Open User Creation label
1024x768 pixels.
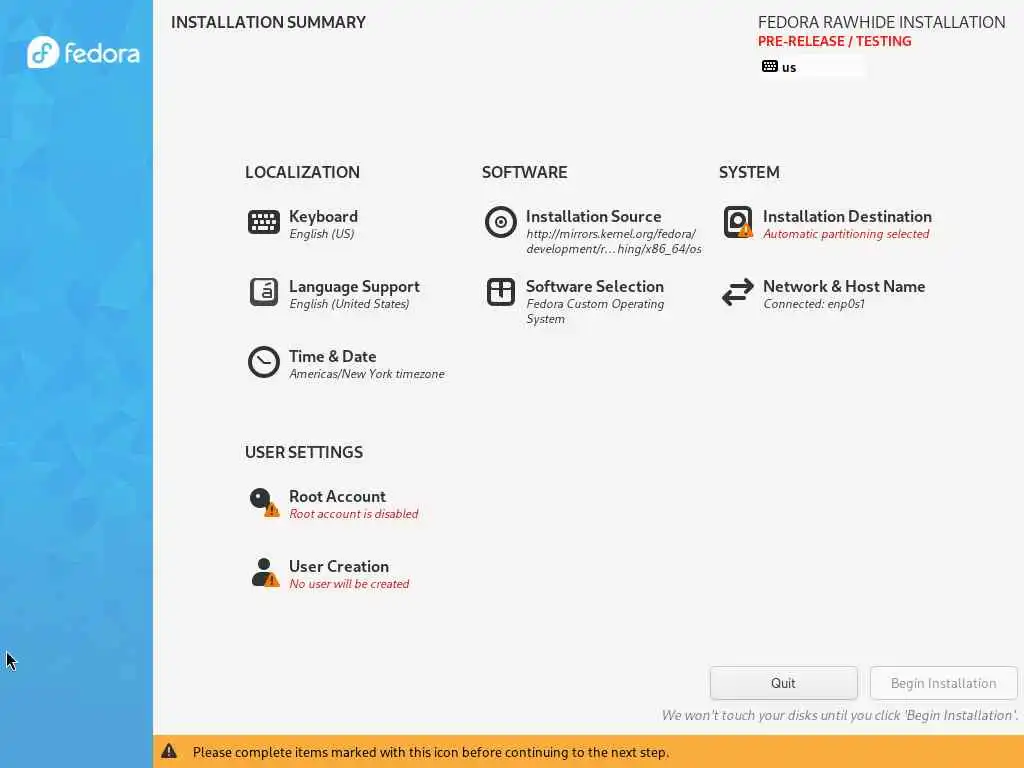339,566
